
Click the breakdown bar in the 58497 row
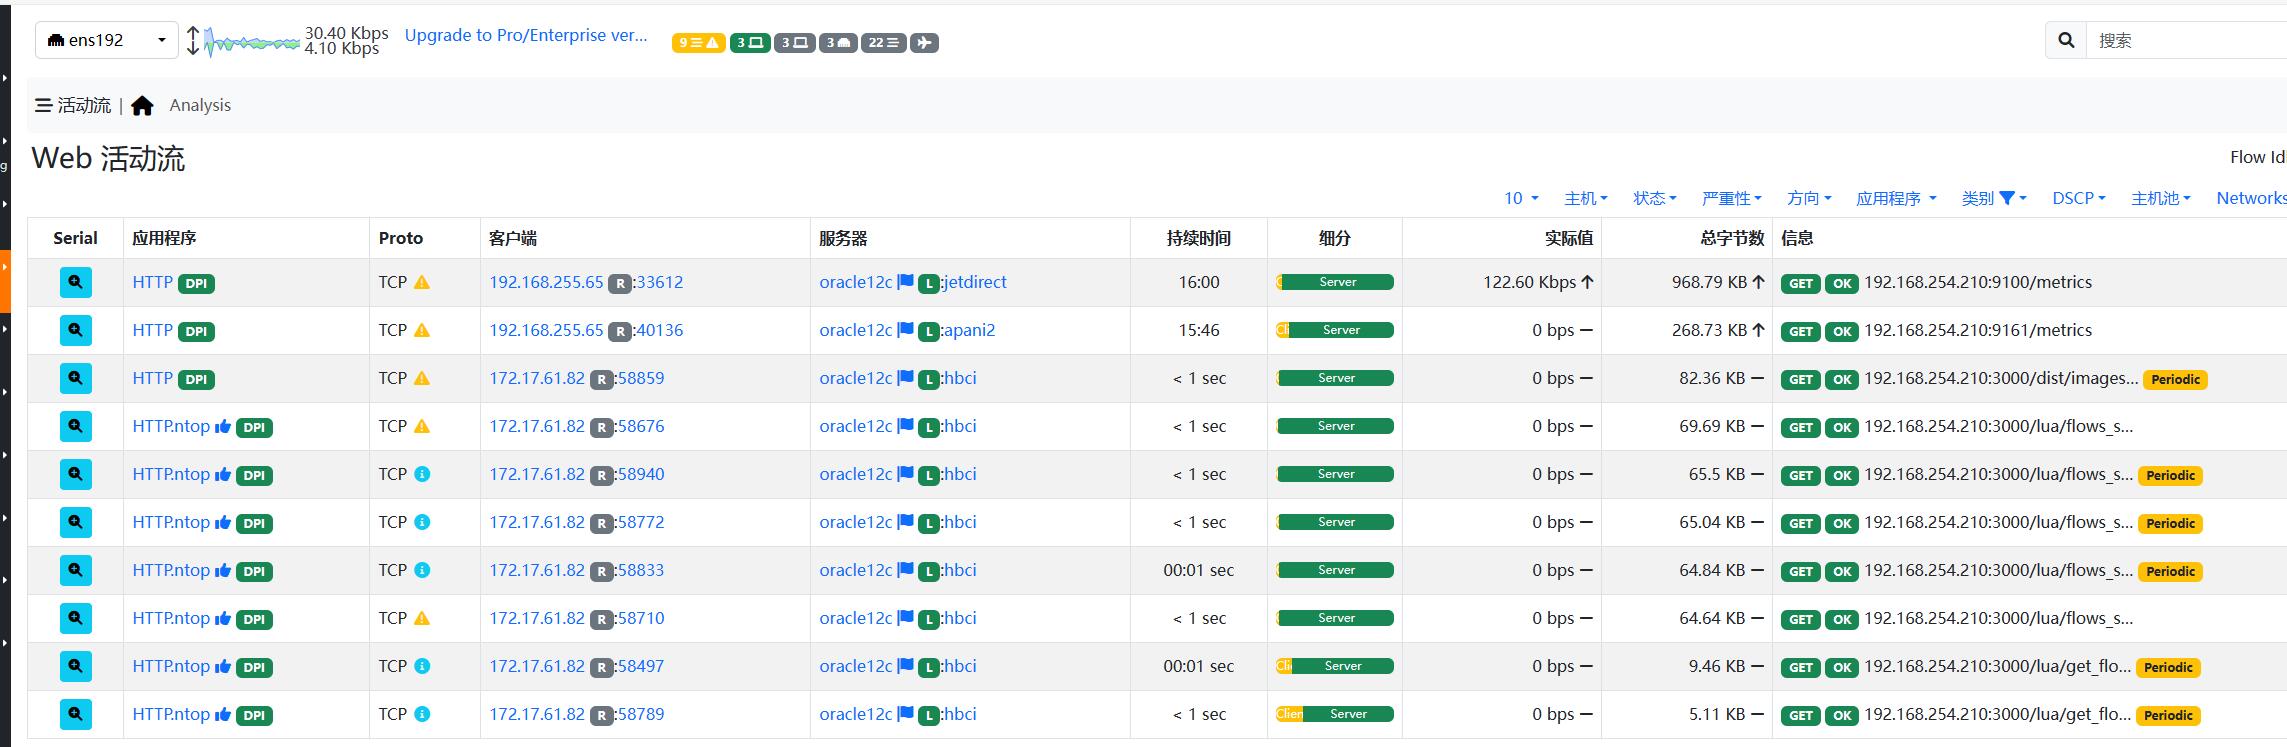[x=1335, y=666]
